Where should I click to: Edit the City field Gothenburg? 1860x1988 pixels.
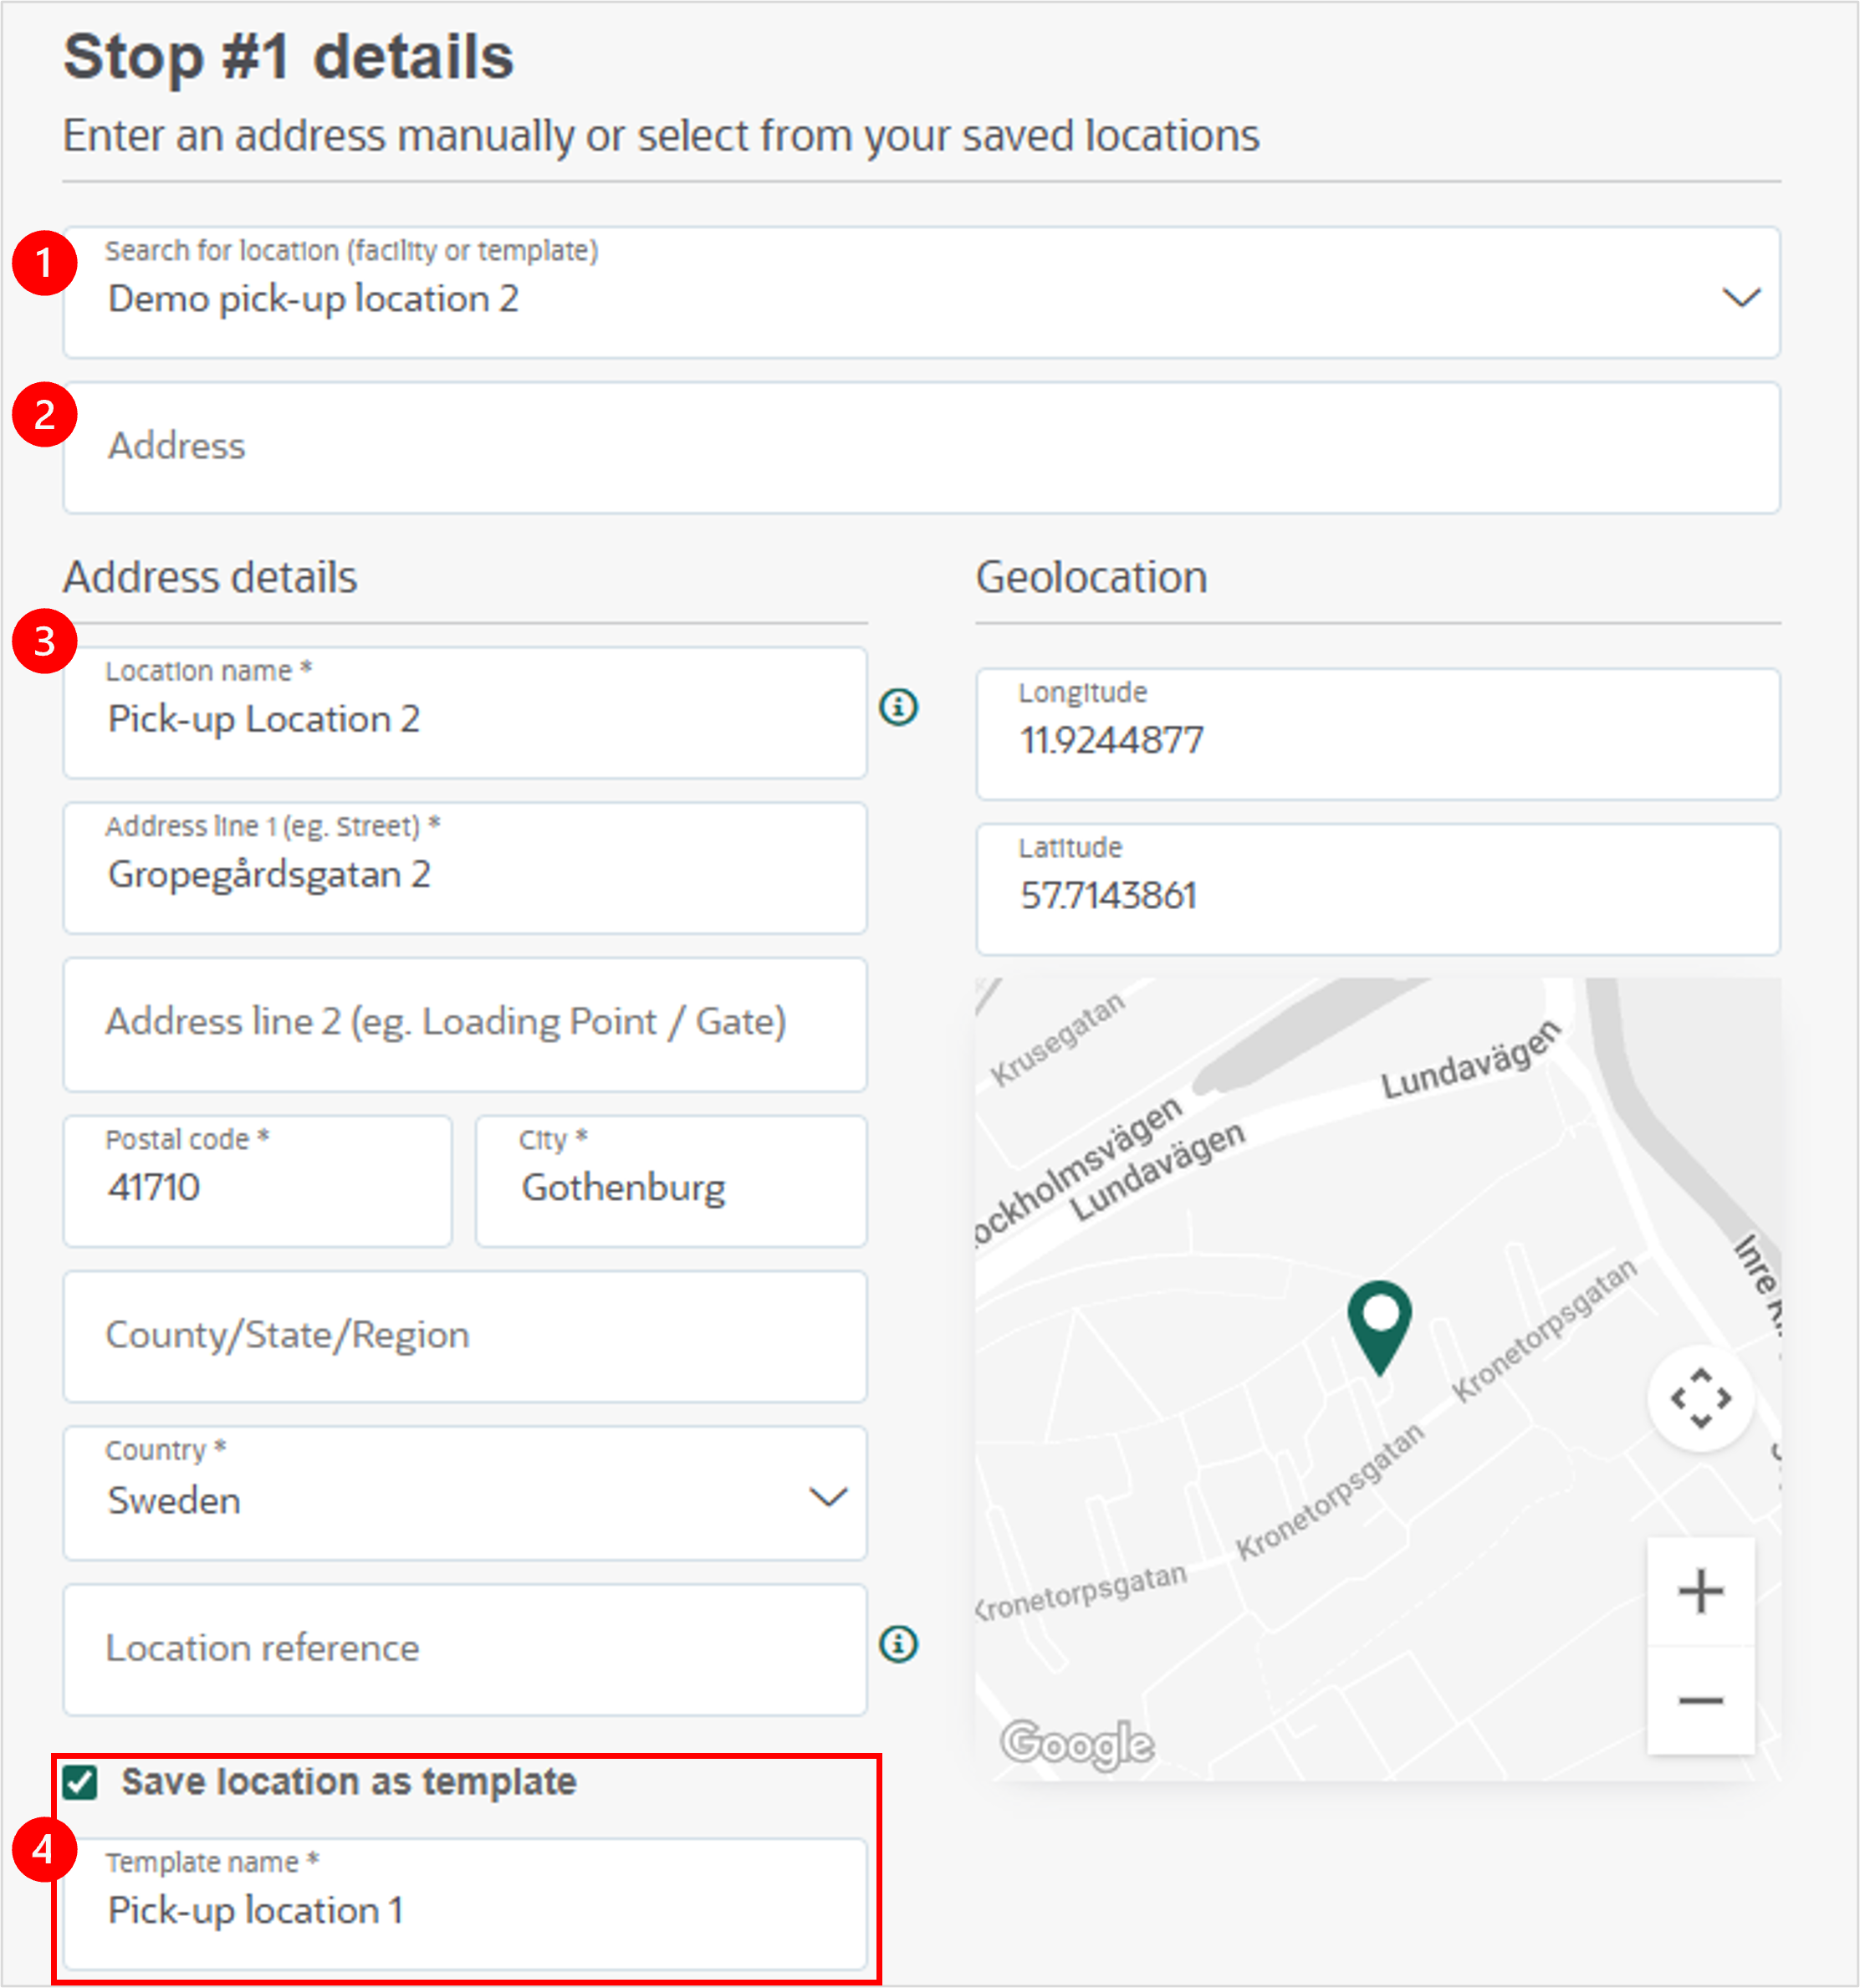click(x=671, y=1181)
